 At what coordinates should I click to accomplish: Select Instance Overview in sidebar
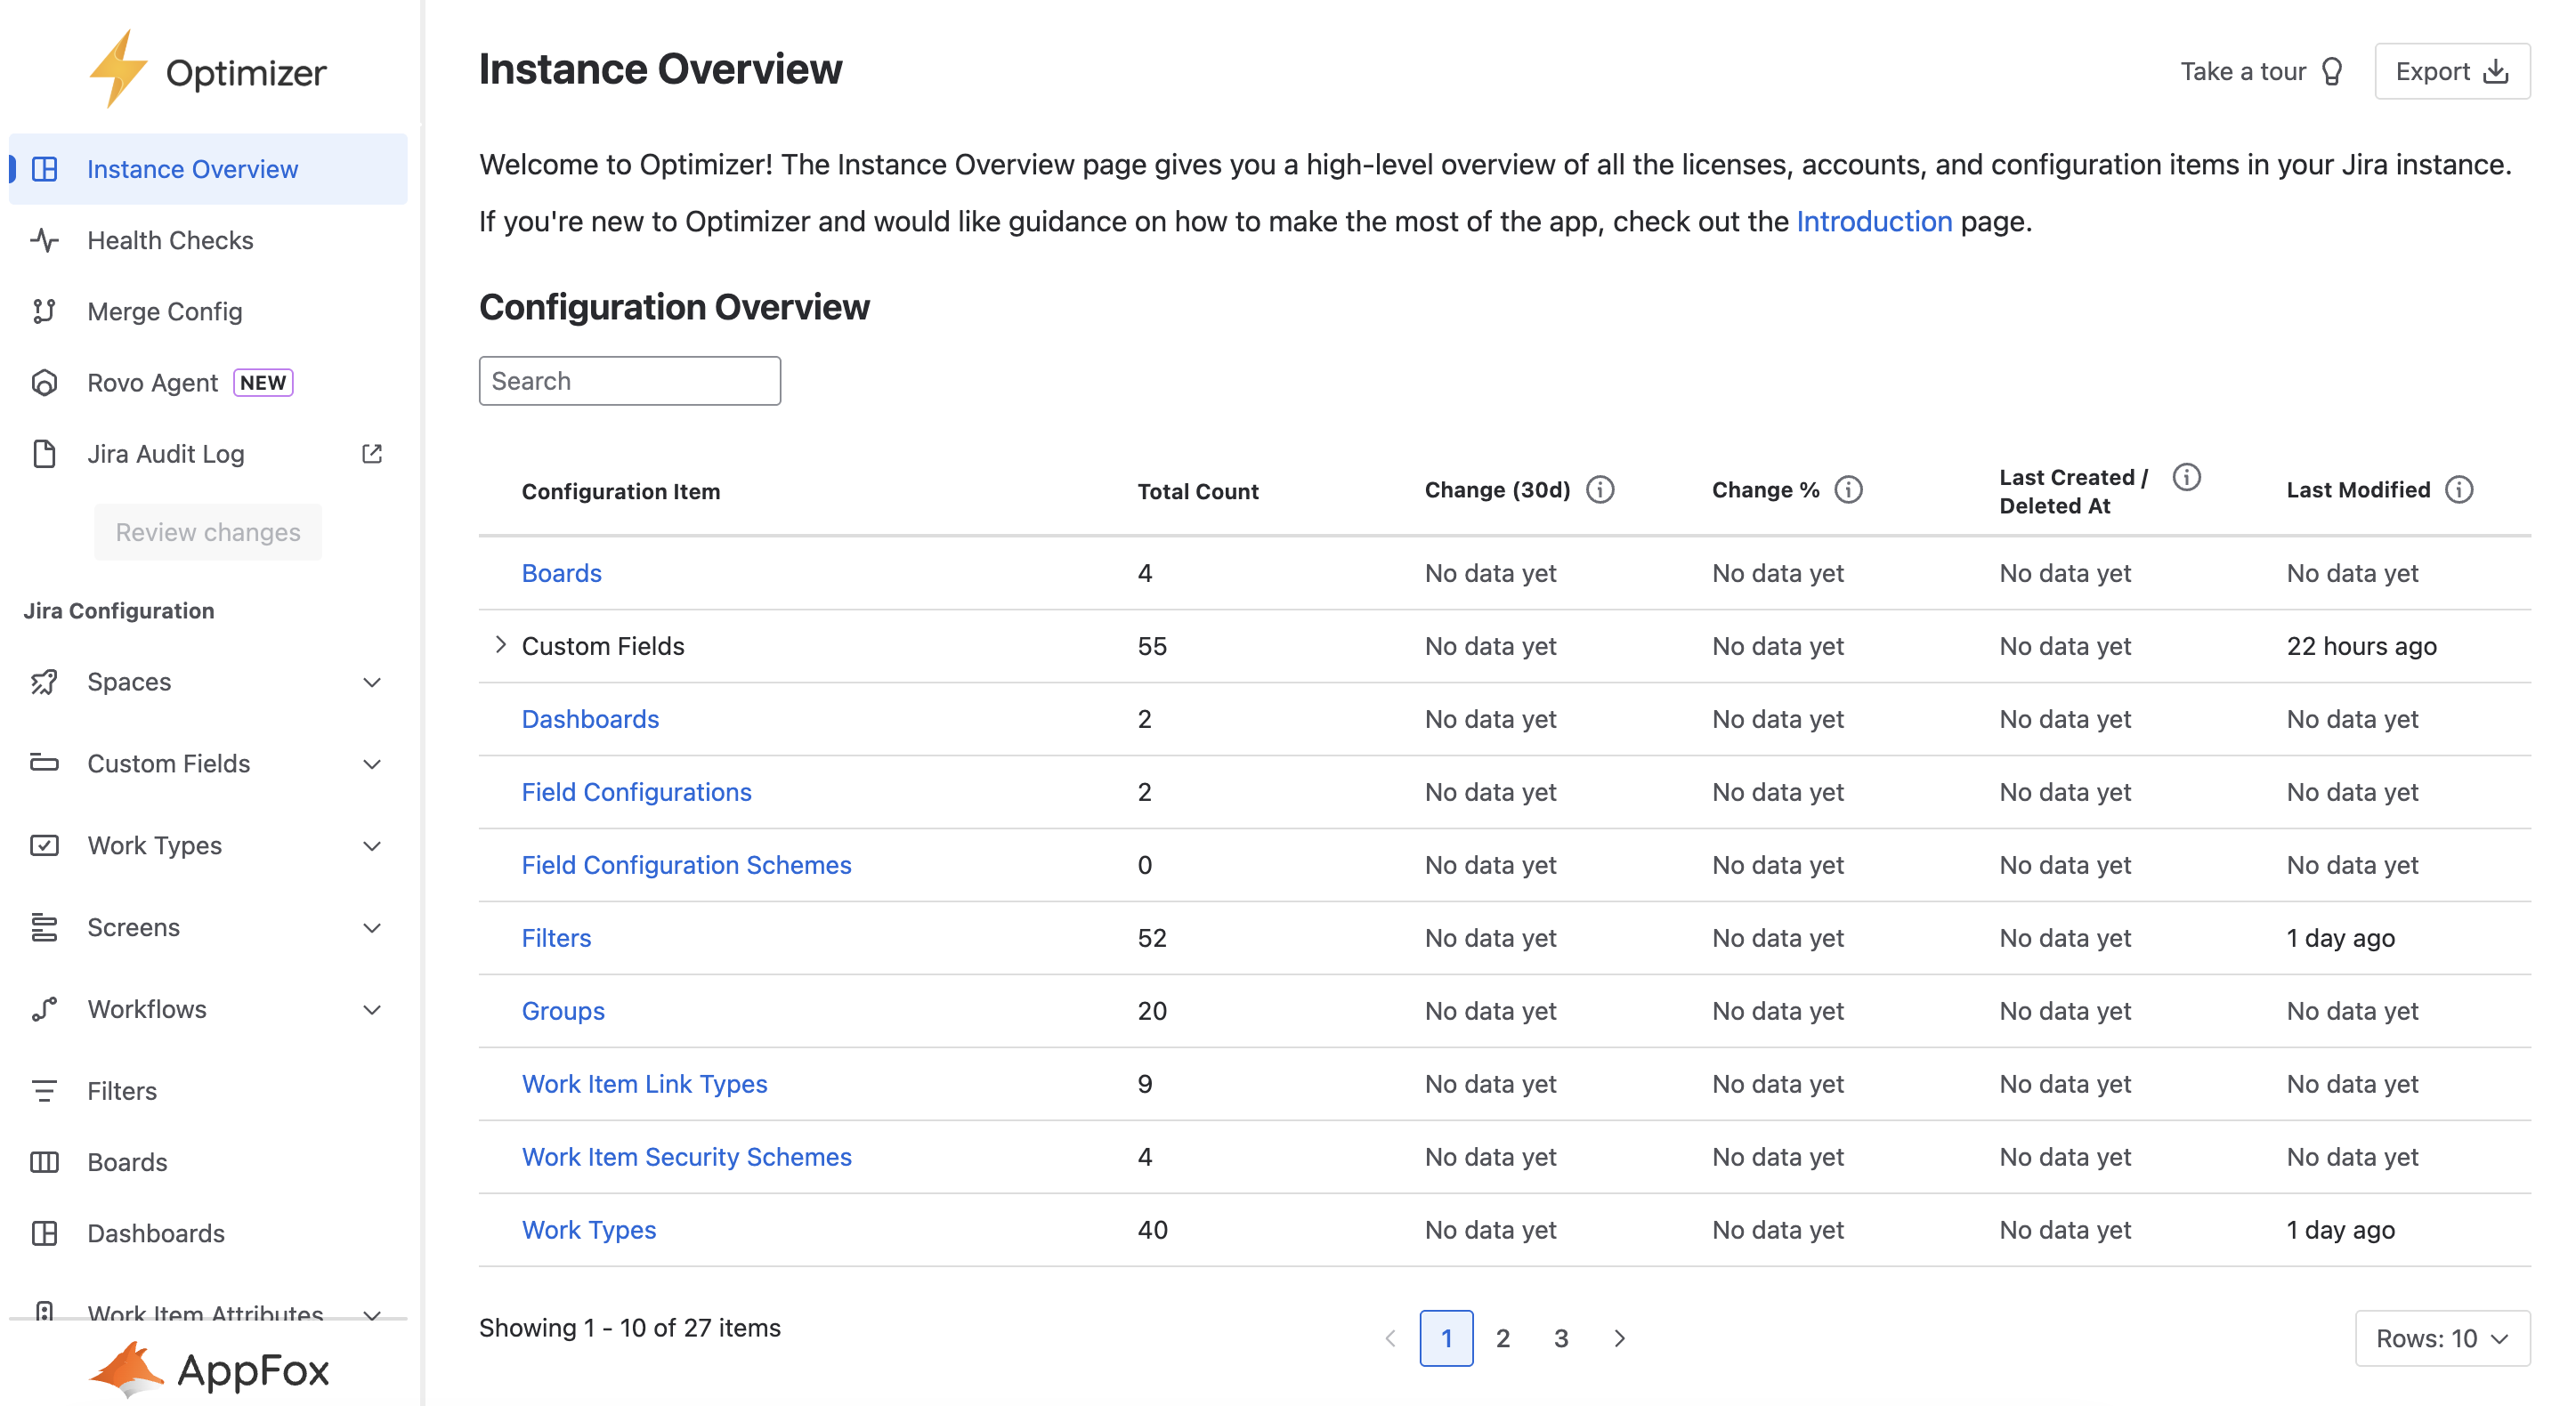pos(192,169)
